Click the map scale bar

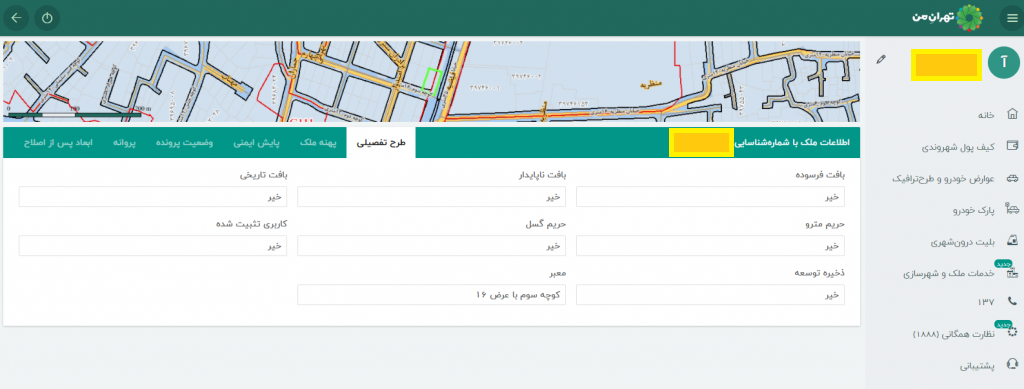click(74, 114)
